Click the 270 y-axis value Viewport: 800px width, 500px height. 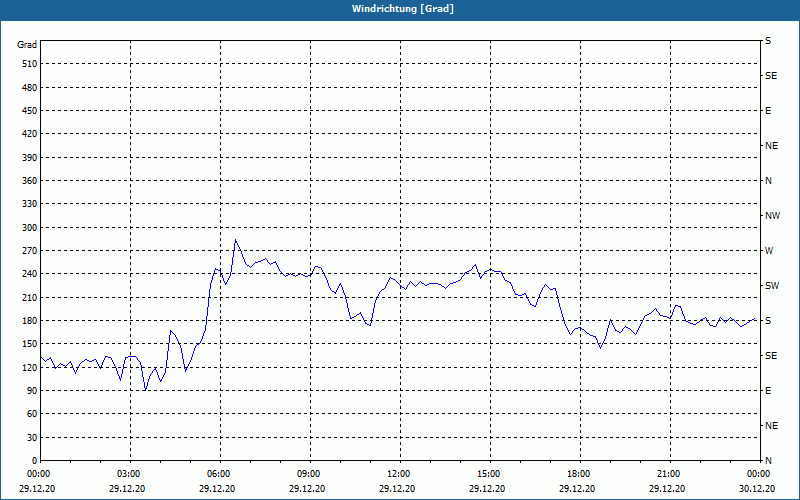(x=30, y=251)
